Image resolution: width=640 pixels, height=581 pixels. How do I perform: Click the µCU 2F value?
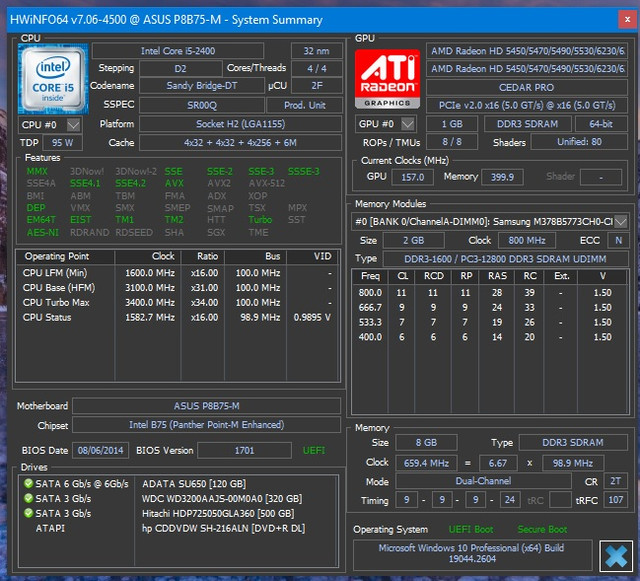pyautogui.click(x=316, y=86)
